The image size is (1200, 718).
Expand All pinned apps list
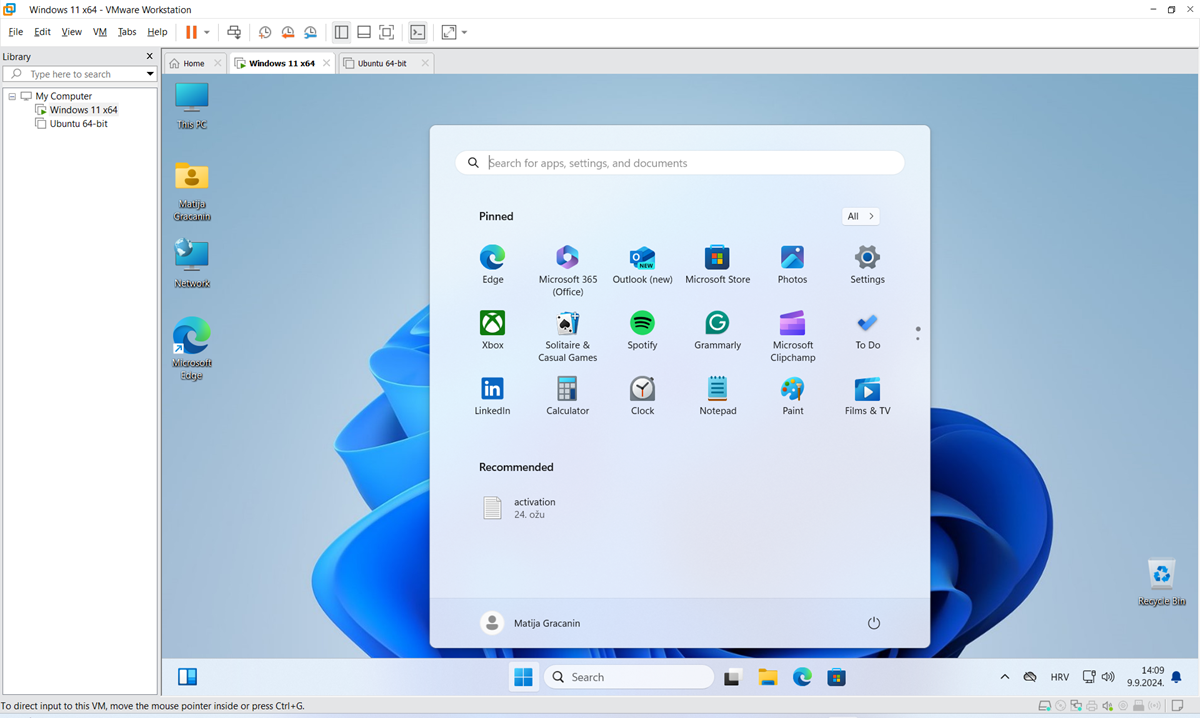(x=860, y=216)
